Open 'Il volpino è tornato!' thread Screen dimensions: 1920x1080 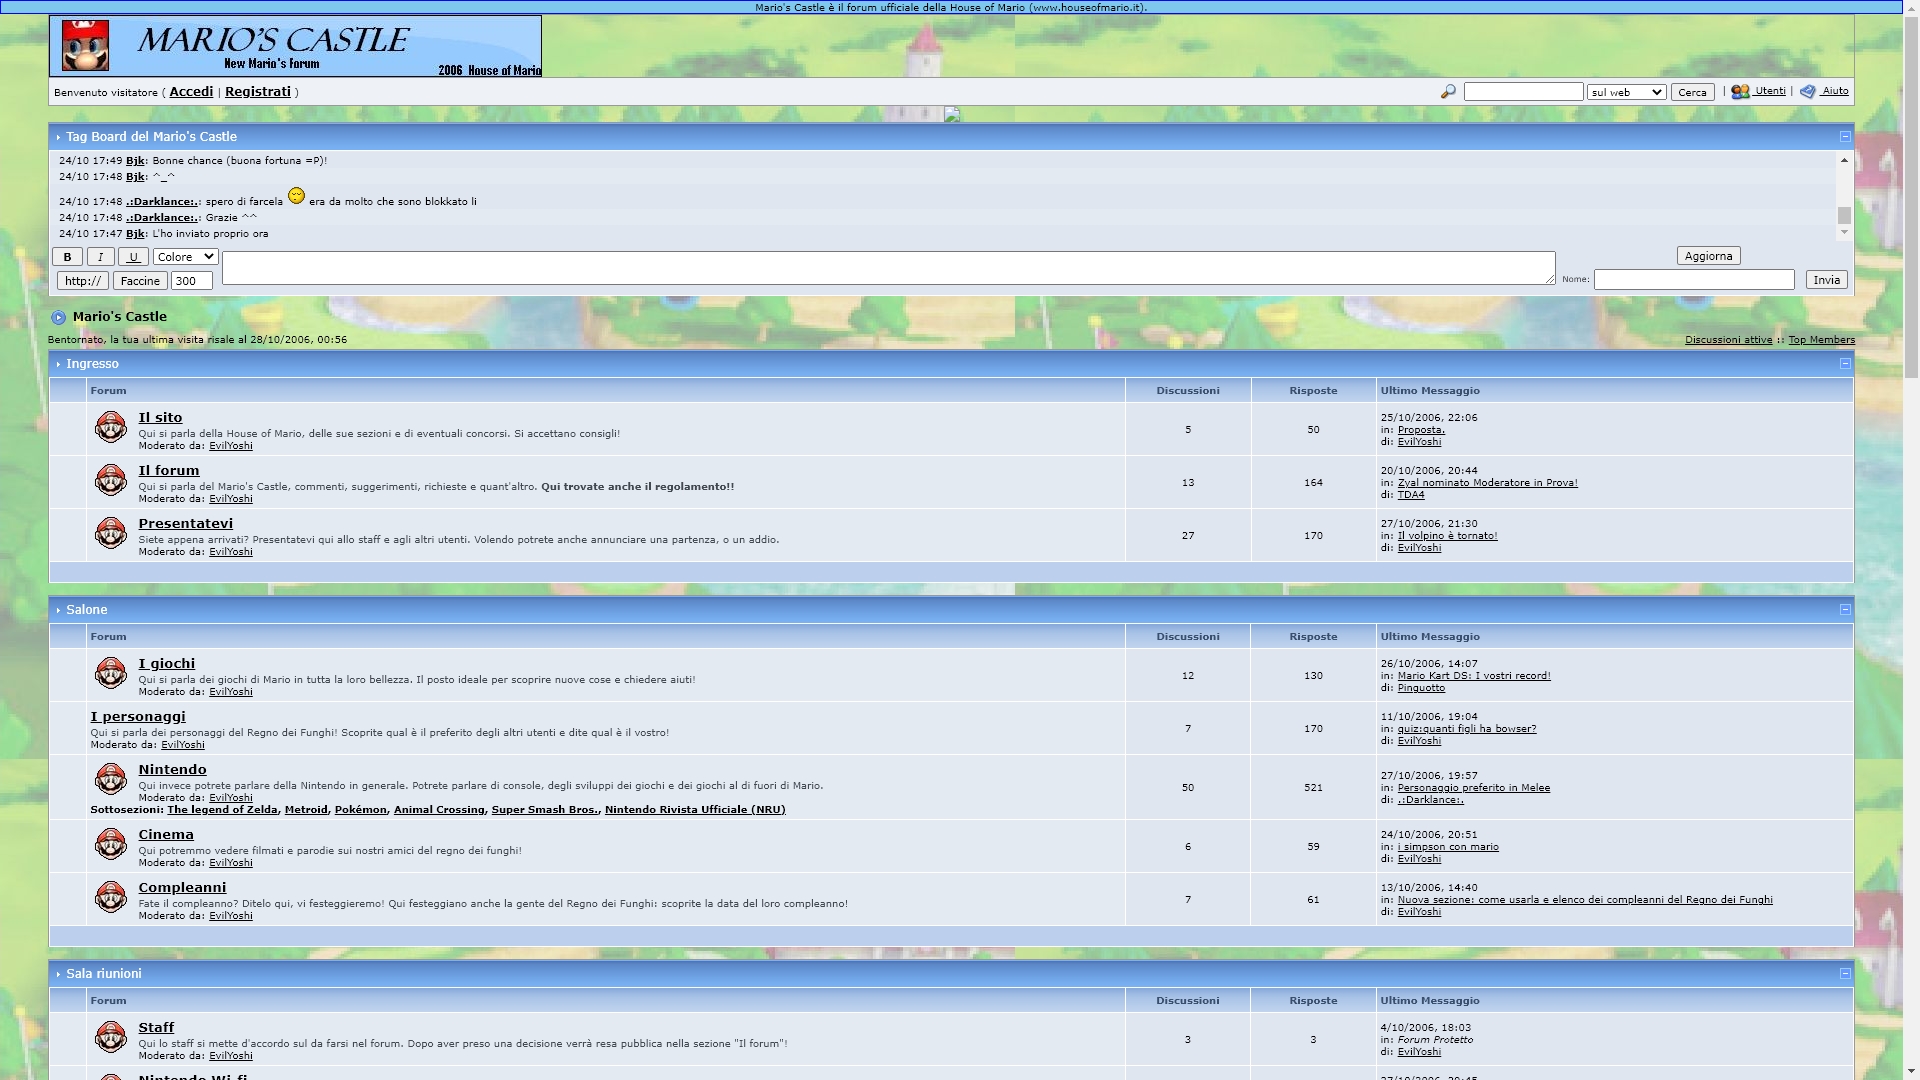pos(1447,536)
